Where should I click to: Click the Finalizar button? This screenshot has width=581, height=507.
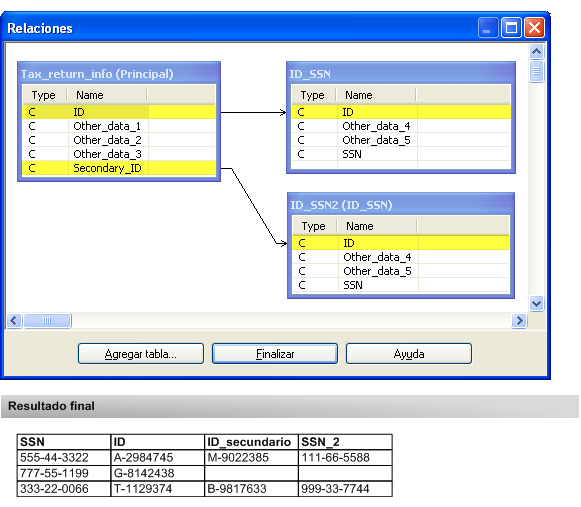(x=275, y=354)
